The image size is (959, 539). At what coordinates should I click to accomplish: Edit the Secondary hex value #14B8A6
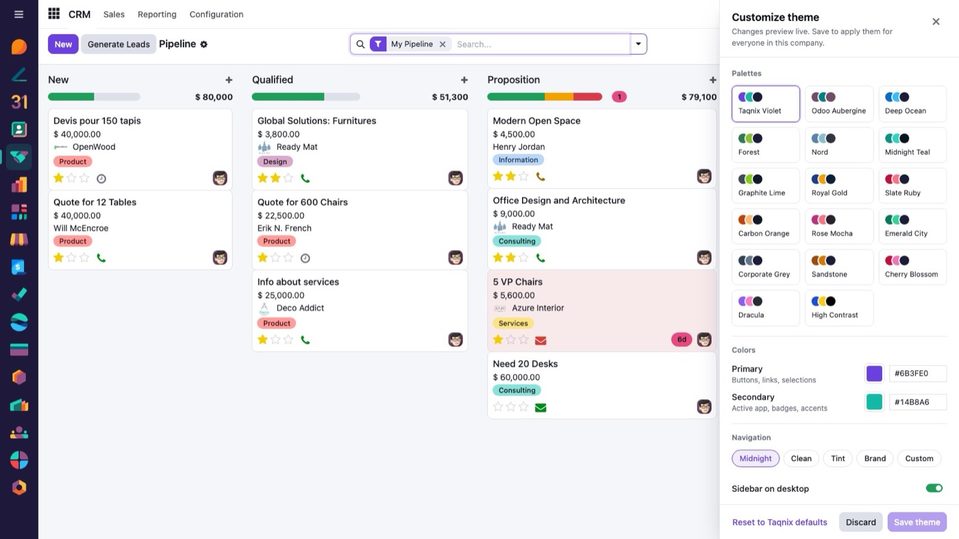click(917, 402)
